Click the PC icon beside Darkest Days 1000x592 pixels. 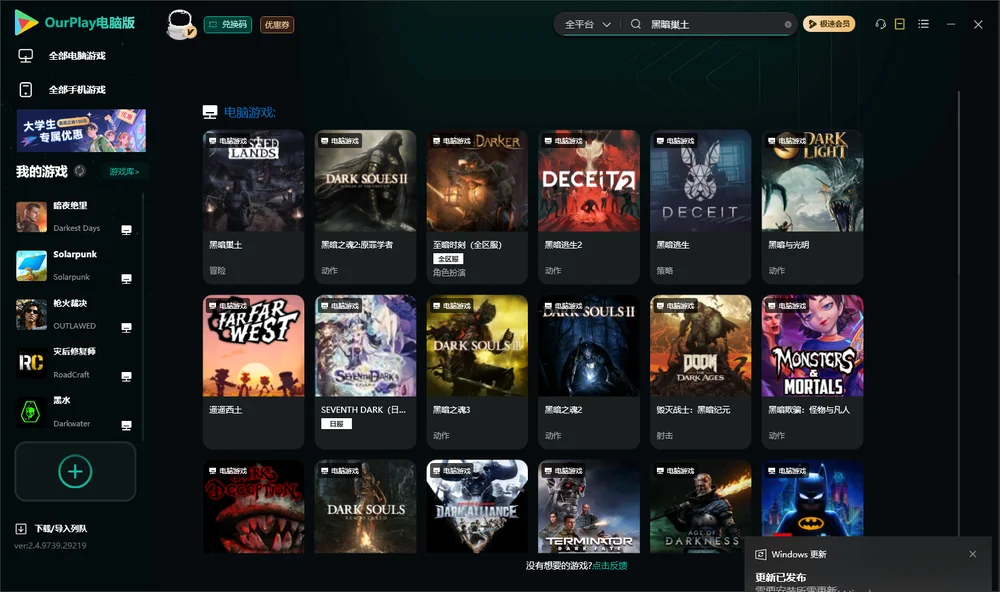[x=126, y=230]
